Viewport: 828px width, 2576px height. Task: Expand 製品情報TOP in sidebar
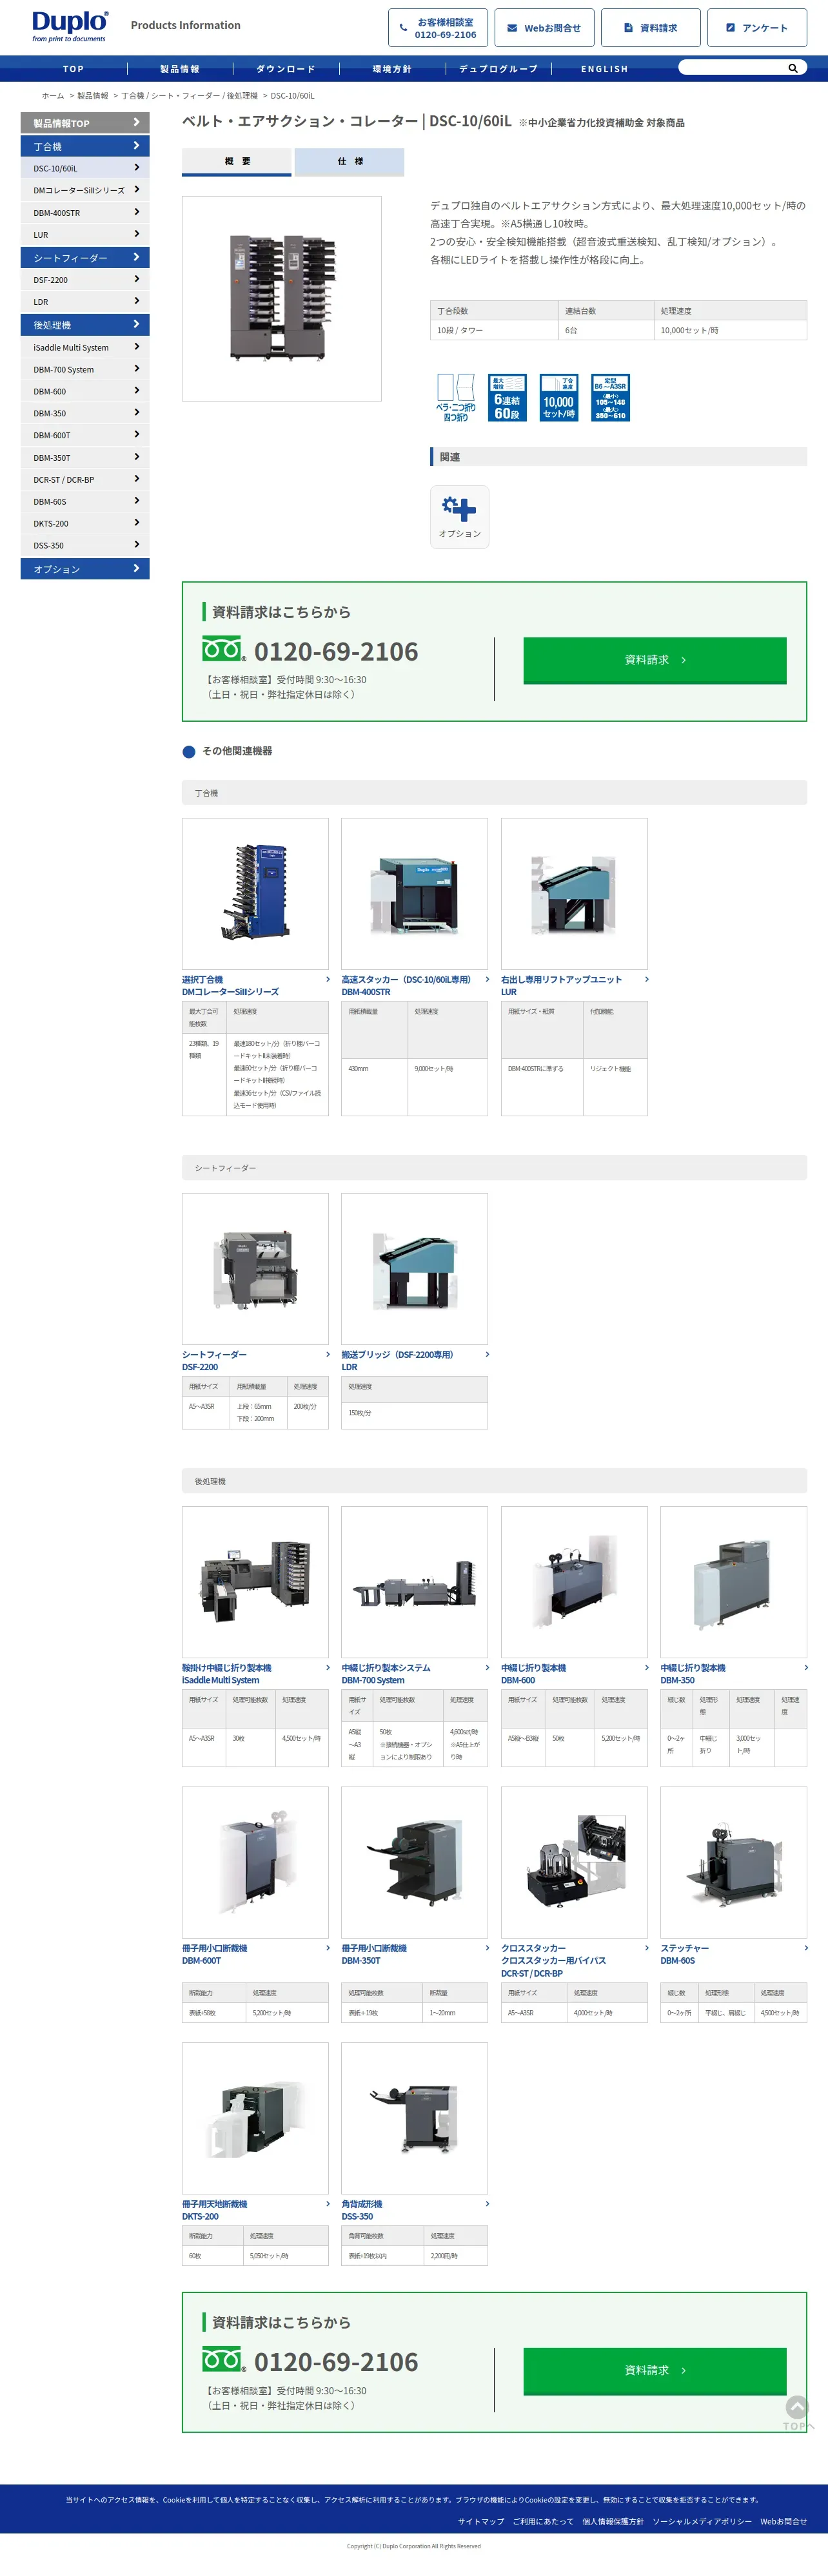pos(85,123)
